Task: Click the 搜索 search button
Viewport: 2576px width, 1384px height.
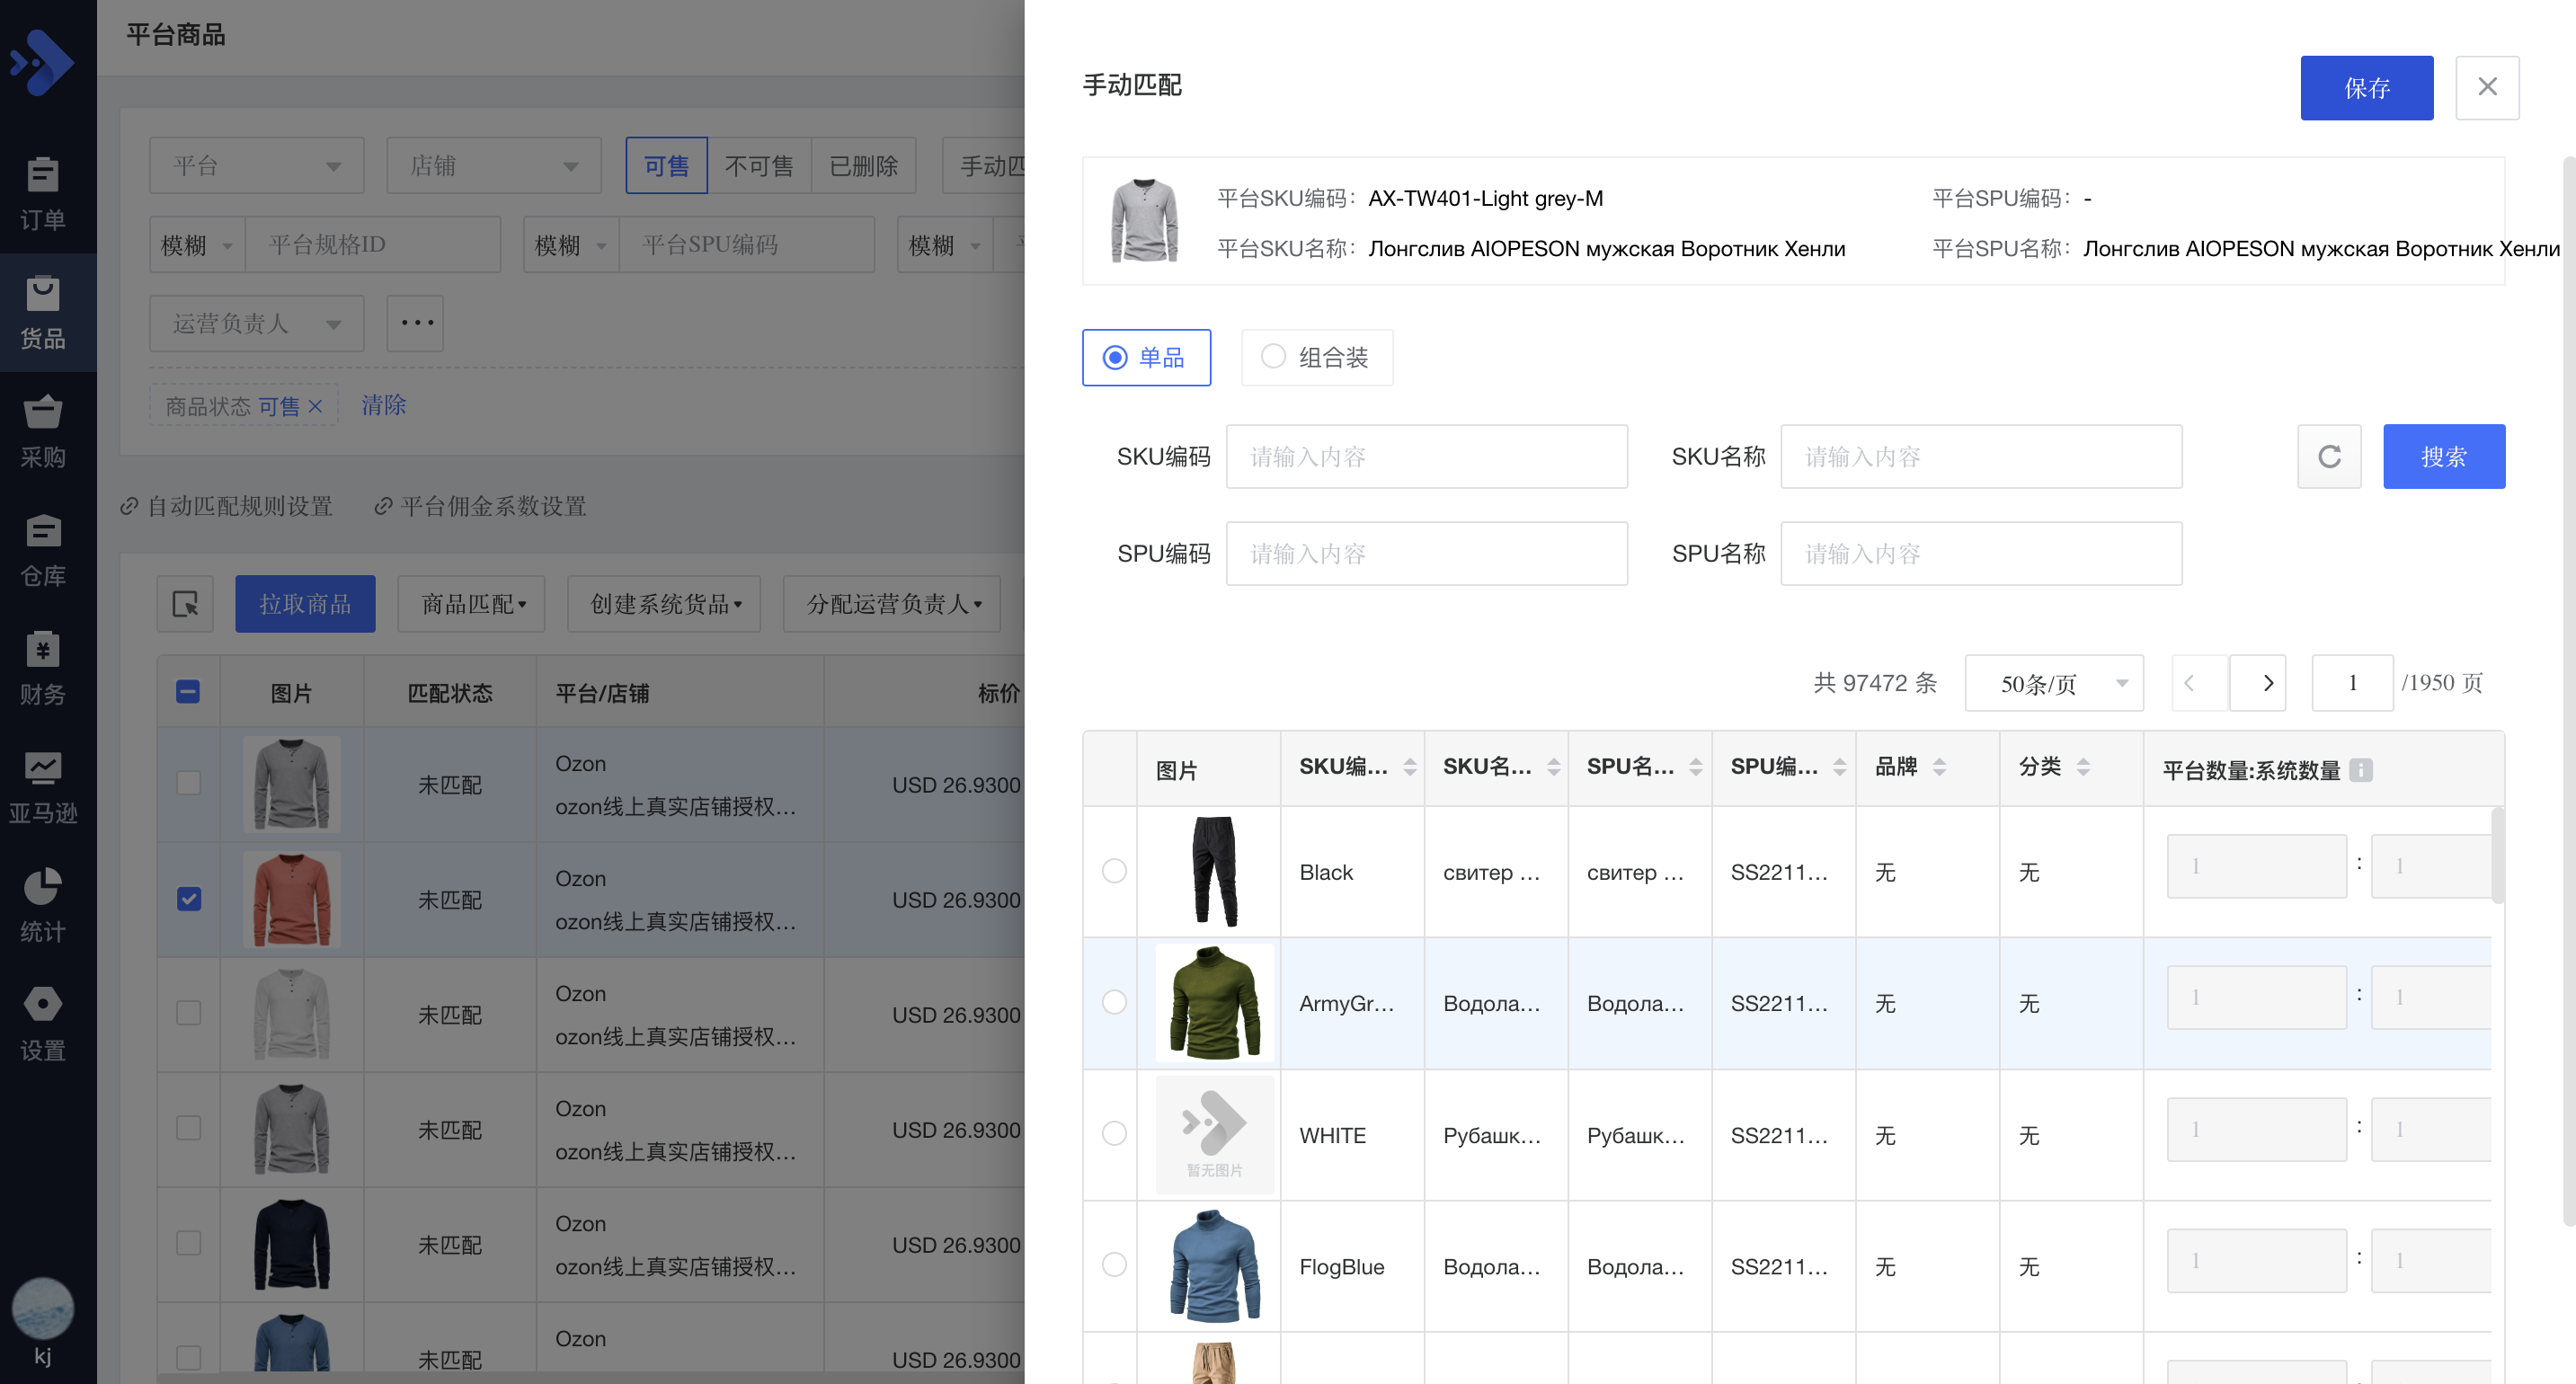Action: click(x=2444, y=456)
